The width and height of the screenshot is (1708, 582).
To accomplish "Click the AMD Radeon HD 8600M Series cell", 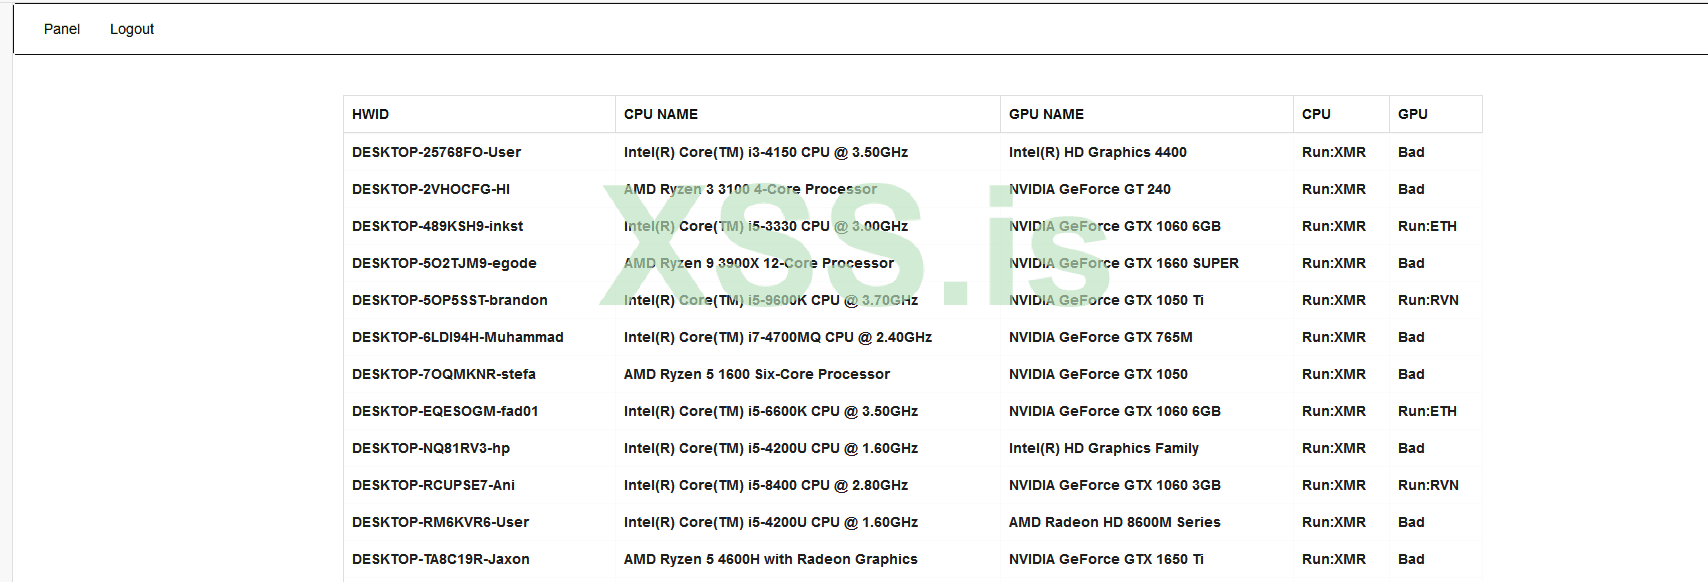I will point(1115,522).
